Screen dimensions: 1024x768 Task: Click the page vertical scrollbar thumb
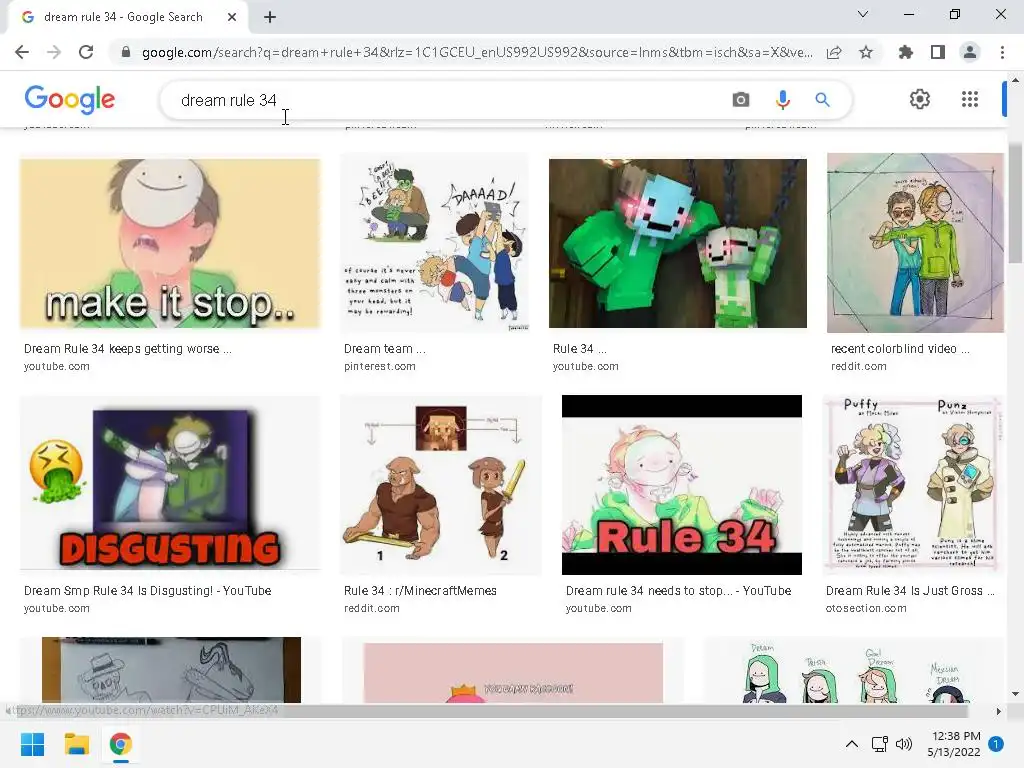click(1015, 202)
